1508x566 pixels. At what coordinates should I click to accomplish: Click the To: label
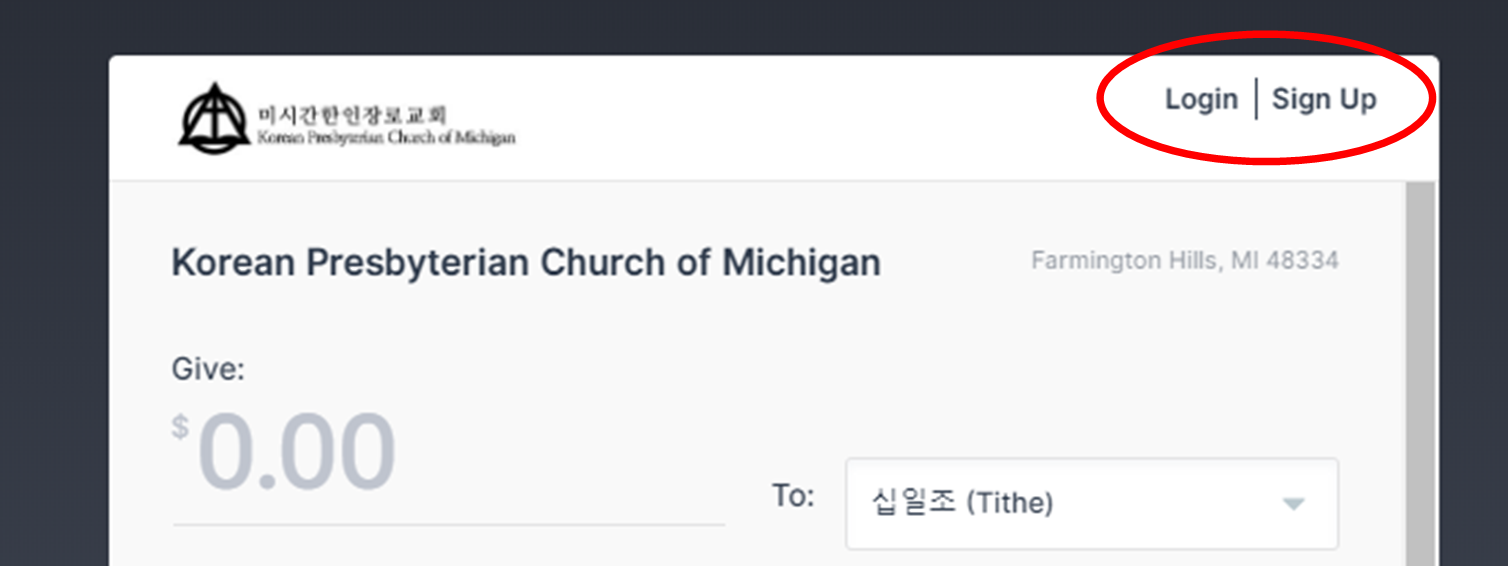pyautogui.click(x=793, y=495)
